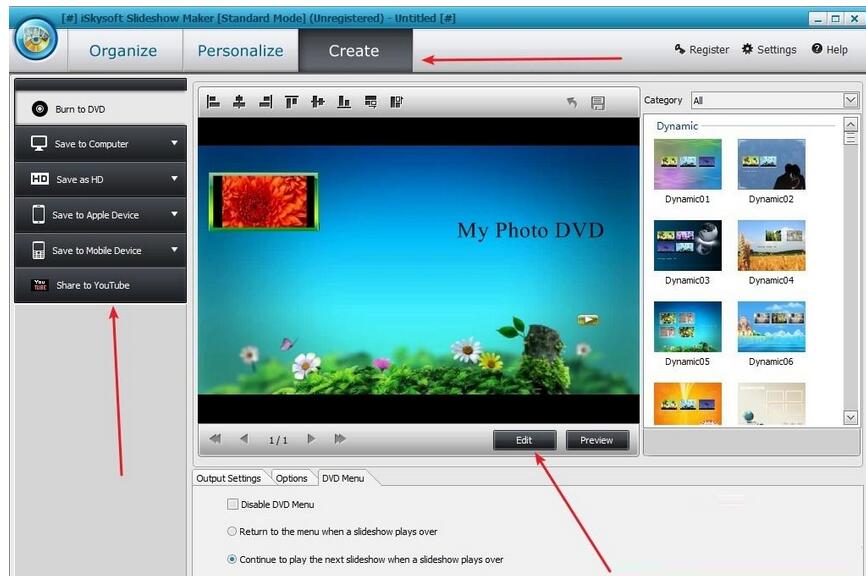Screen dimensions: 866x576
Task: Jump to the first menu page
Action: point(215,438)
